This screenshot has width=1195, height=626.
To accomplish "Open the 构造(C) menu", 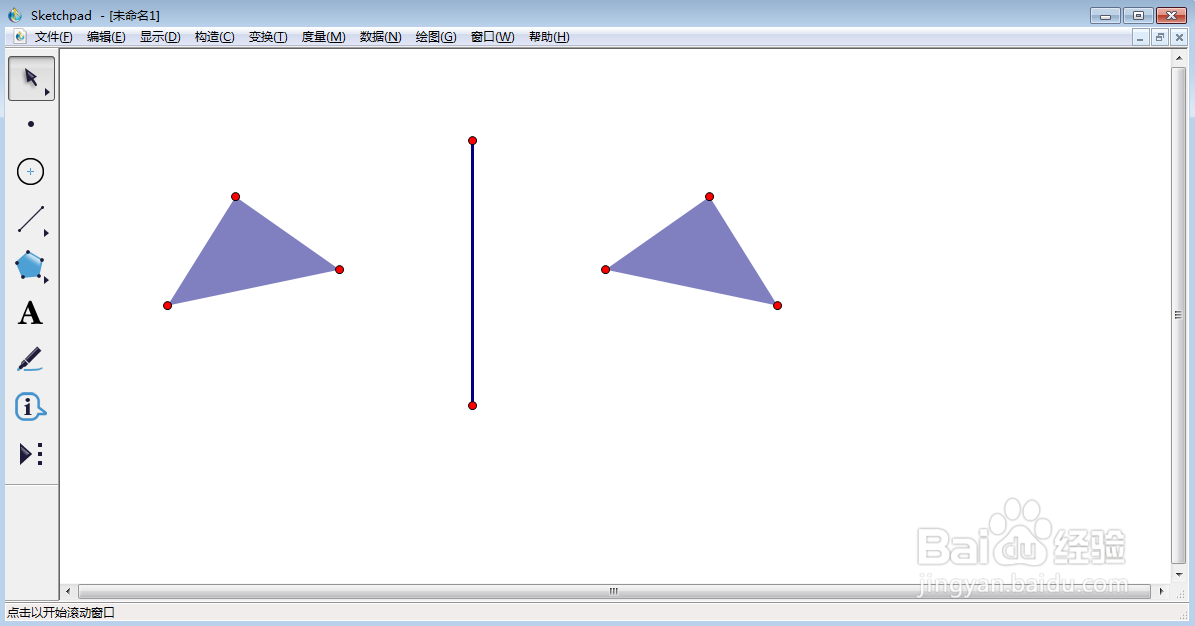I will (214, 37).
